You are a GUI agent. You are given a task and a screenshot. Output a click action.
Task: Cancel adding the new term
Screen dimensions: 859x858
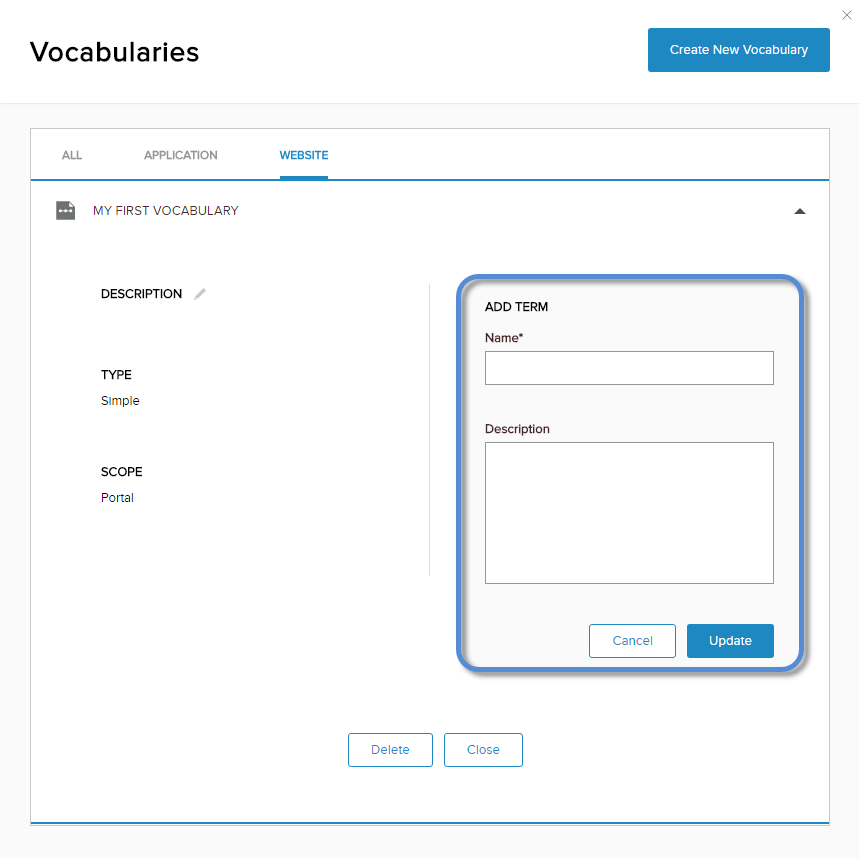pyautogui.click(x=632, y=640)
